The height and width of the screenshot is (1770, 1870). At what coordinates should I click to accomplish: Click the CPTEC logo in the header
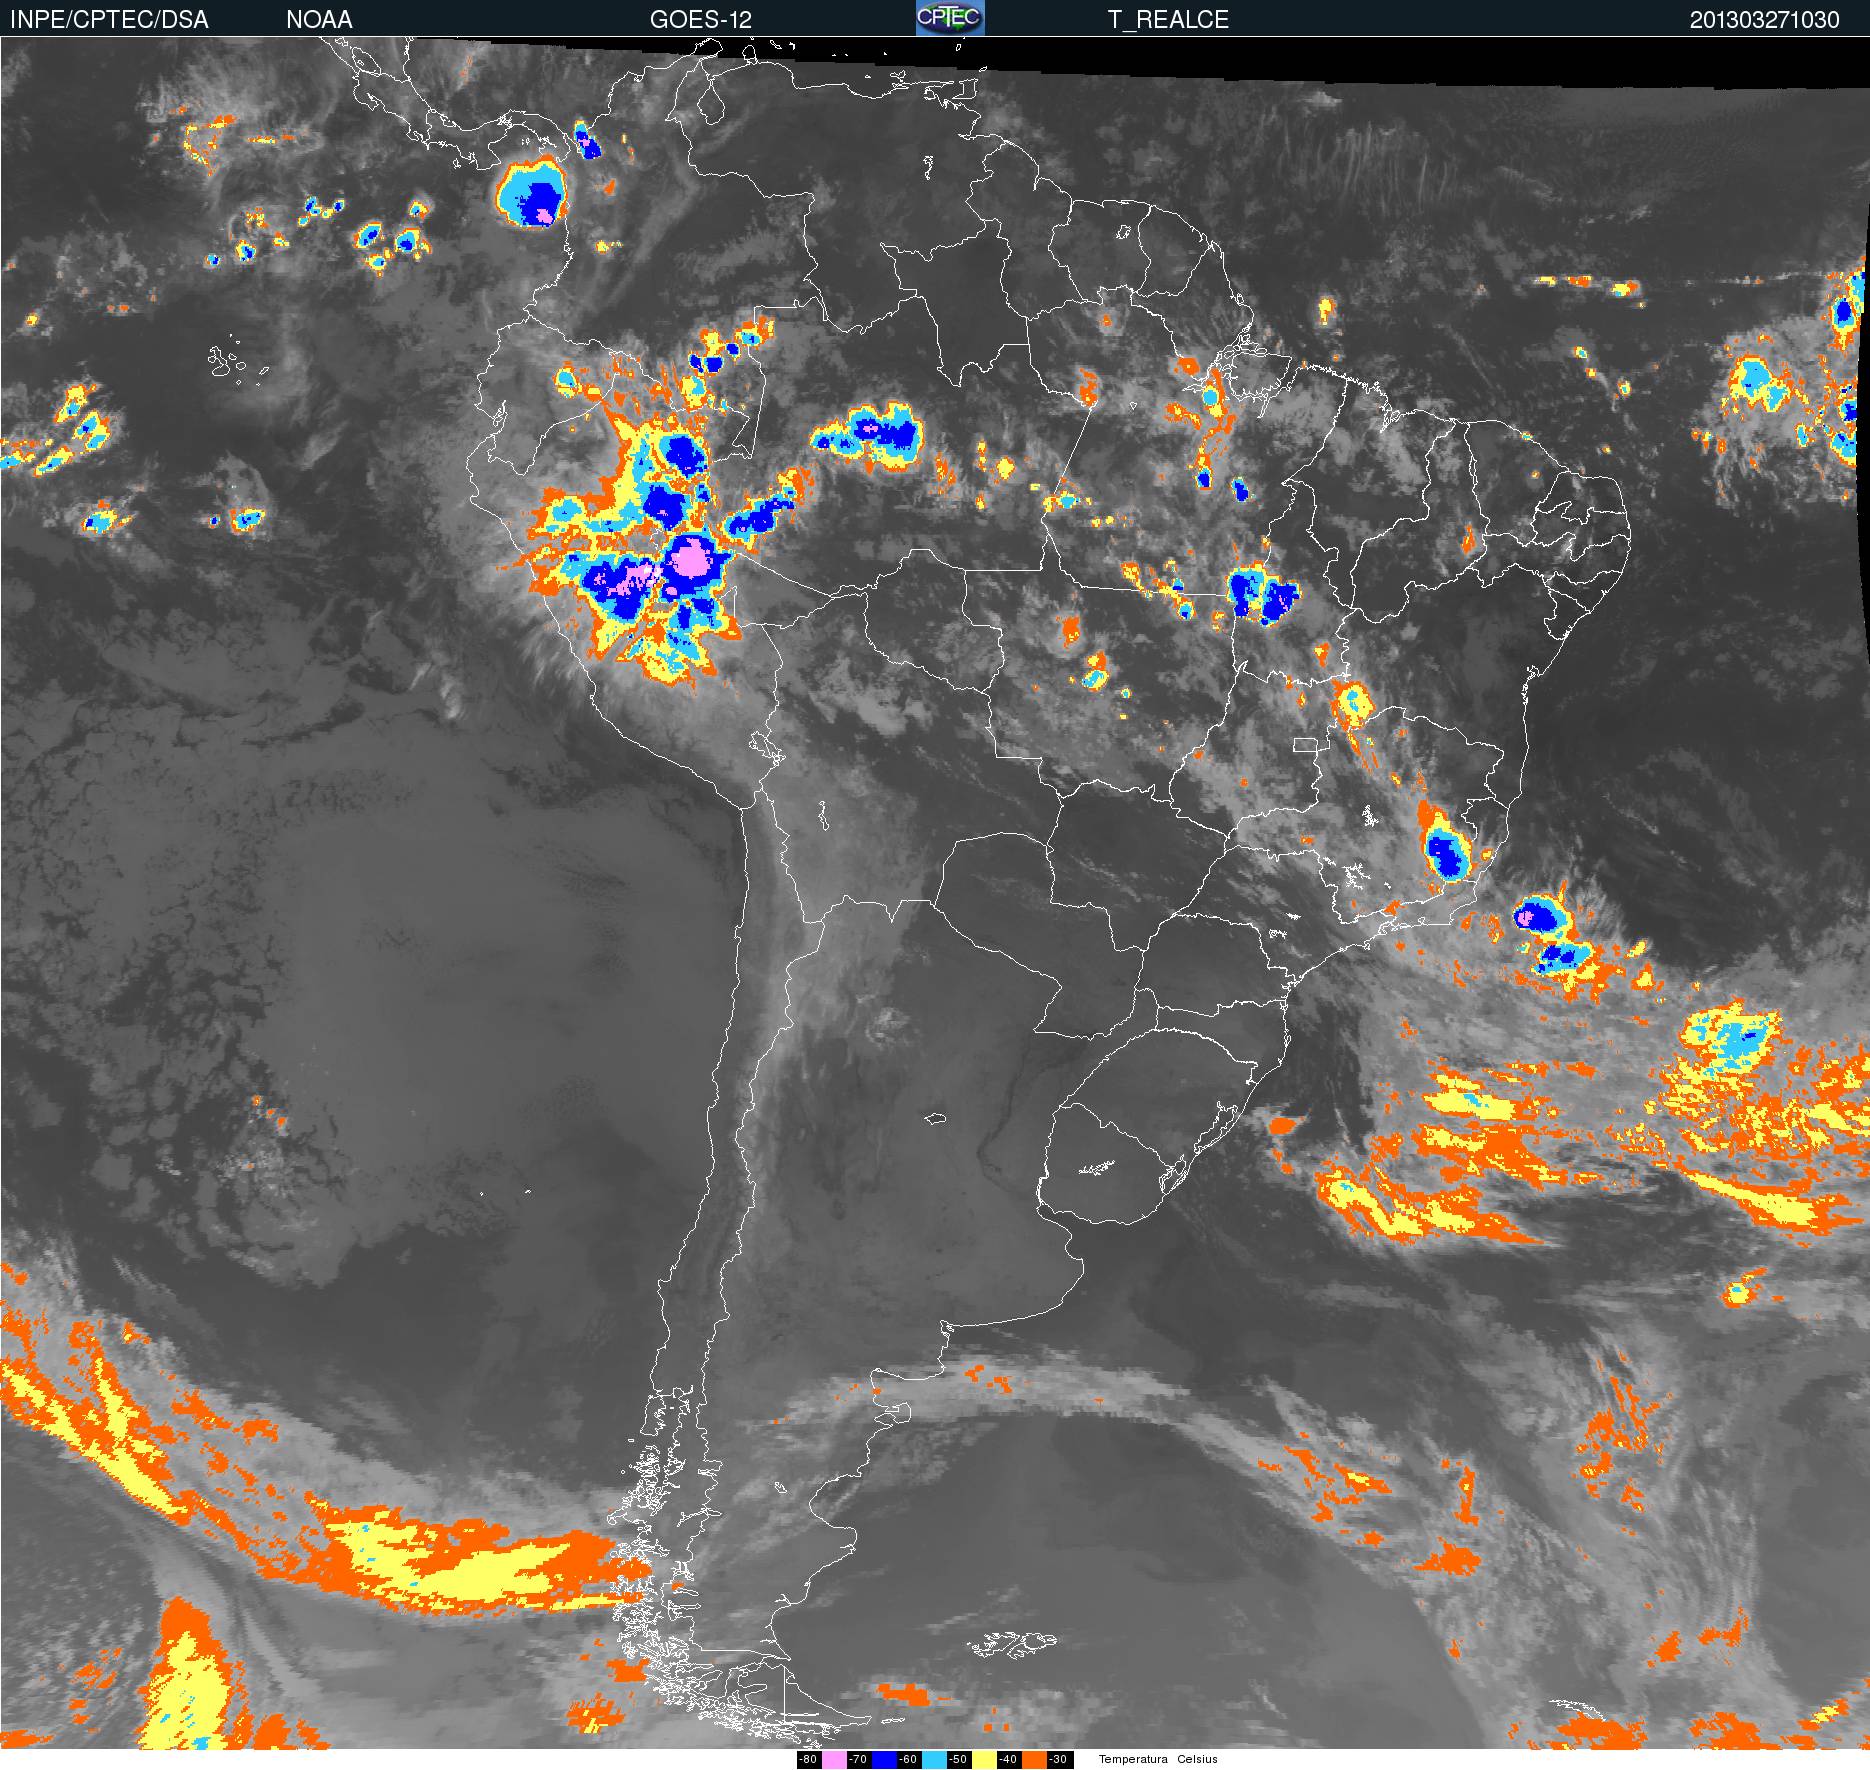(x=950, y=18)
